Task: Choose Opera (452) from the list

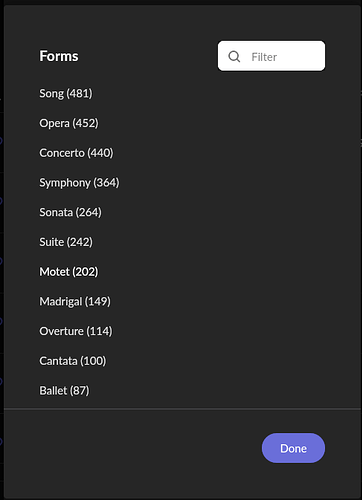Action: (69, 123)
